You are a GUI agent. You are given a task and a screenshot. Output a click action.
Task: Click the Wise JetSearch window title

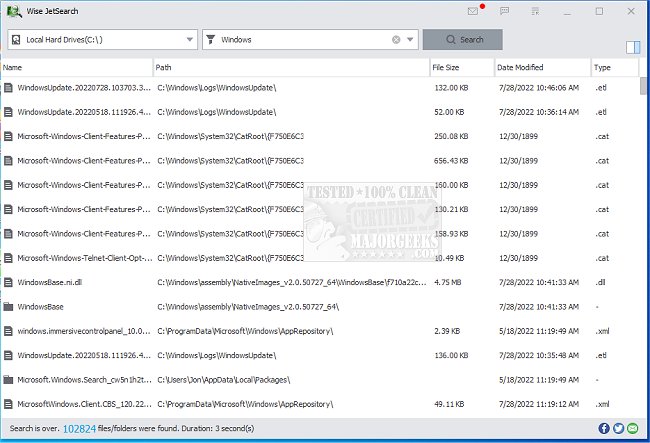click(52, 11)
